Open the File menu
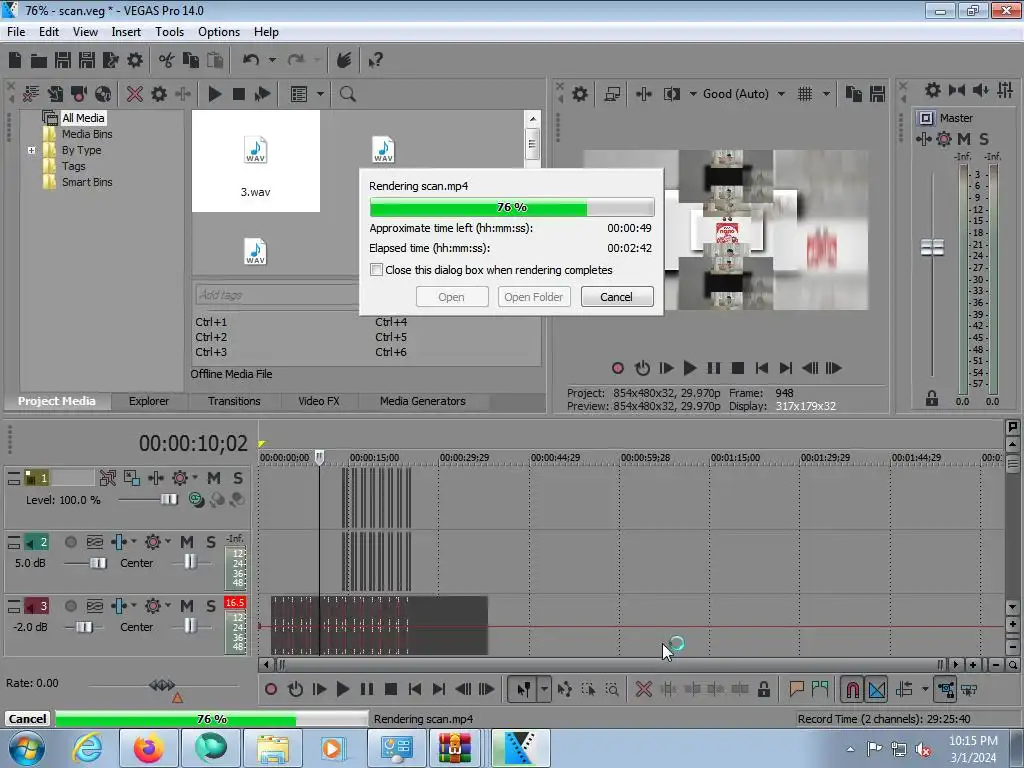This screenshot has height=768, width=1024. tap(16, 32)
